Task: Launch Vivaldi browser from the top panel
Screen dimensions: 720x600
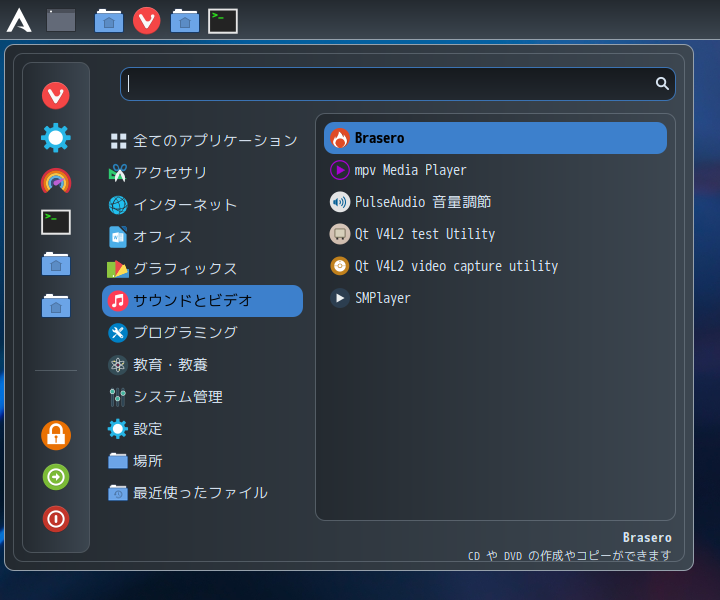Action: click(x=147, y=21)
